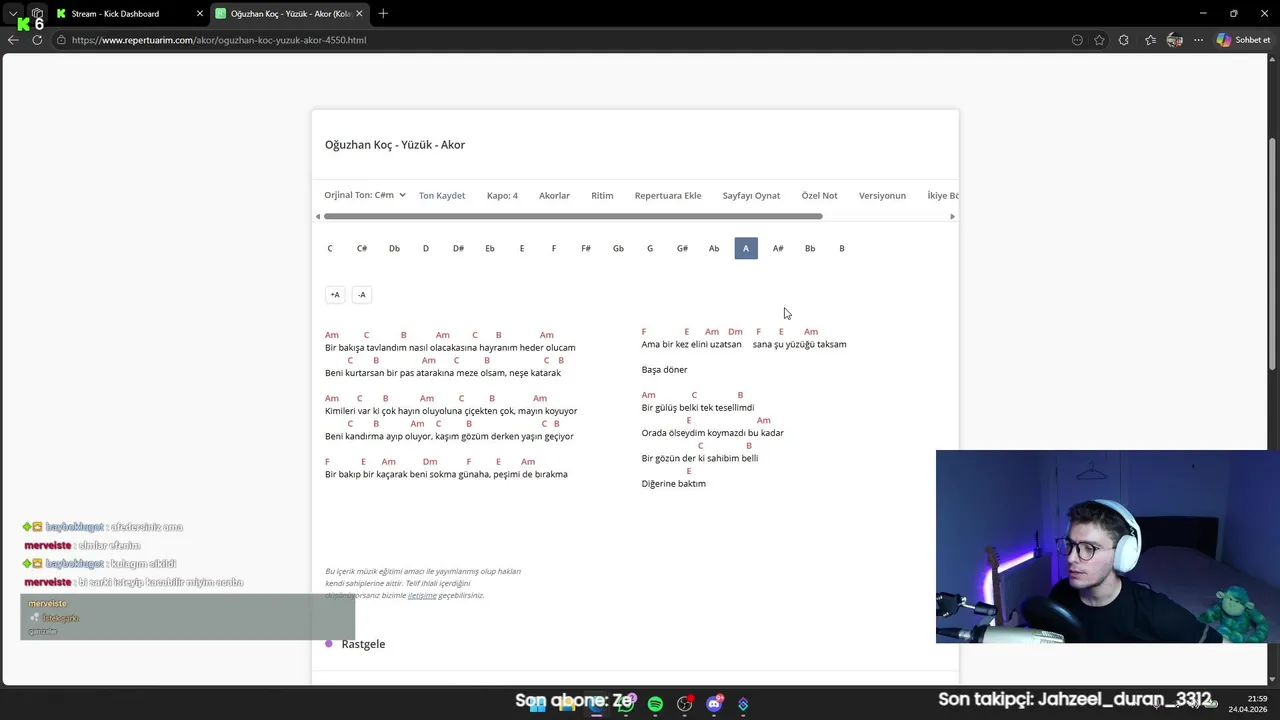Screen dimensions: 1280x720
Task: Click the Rastgele heading
Action: pos(363,644)
